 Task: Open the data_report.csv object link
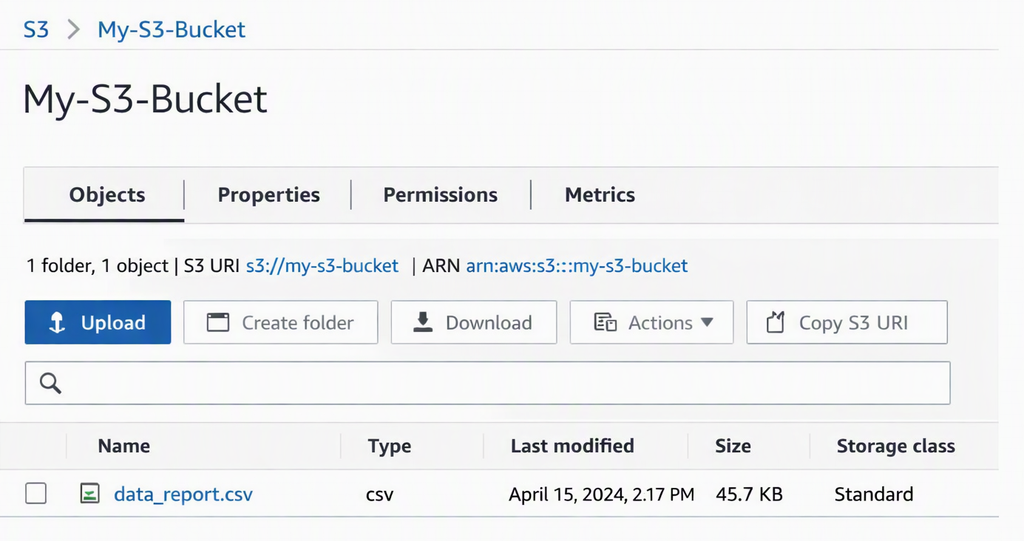click(183, 495)
